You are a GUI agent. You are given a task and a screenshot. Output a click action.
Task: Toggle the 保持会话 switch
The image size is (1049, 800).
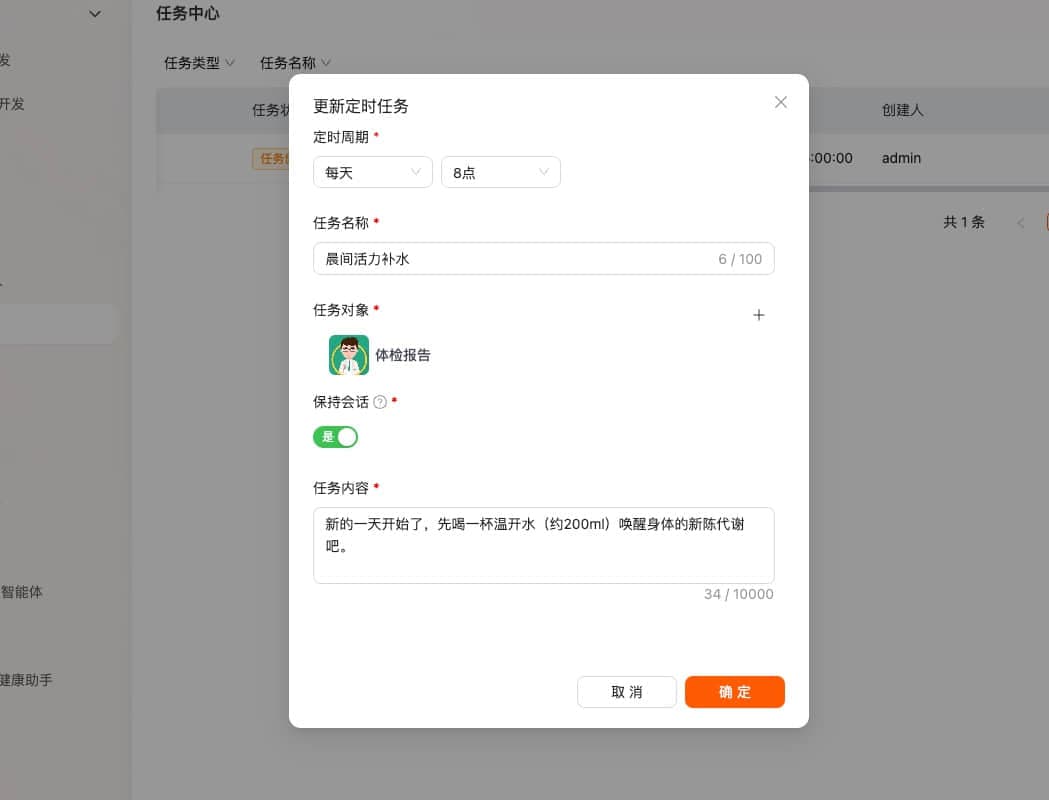click(335, 437)
